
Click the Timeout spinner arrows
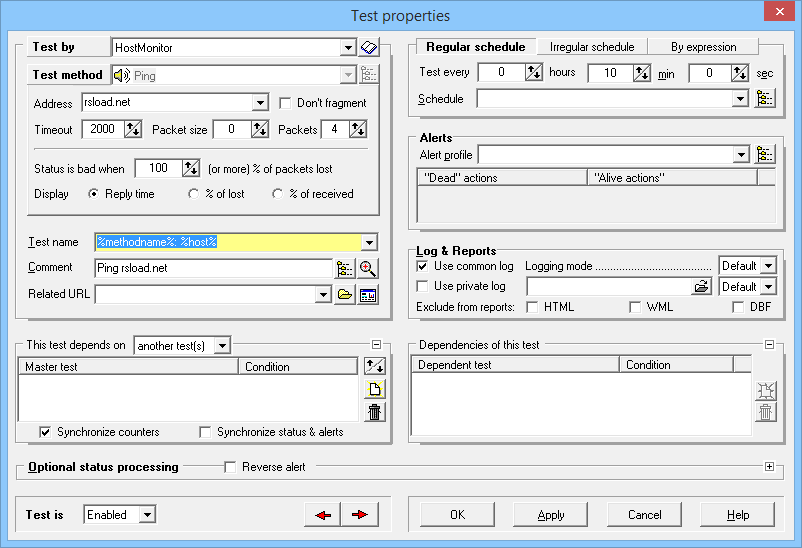(132, 129)
